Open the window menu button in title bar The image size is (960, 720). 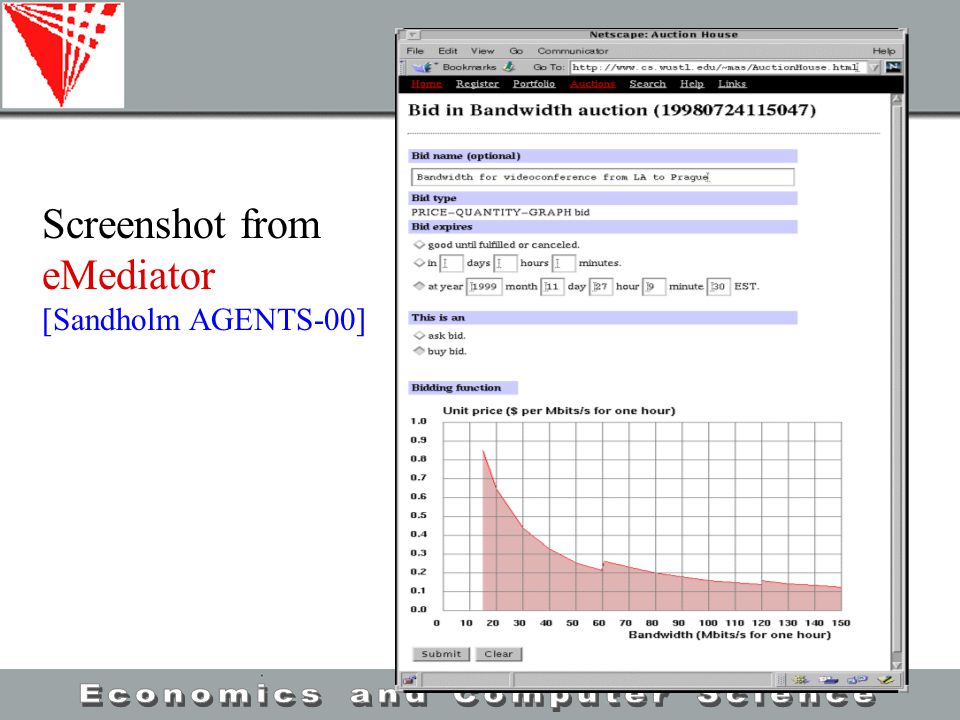tap(413, 35)
